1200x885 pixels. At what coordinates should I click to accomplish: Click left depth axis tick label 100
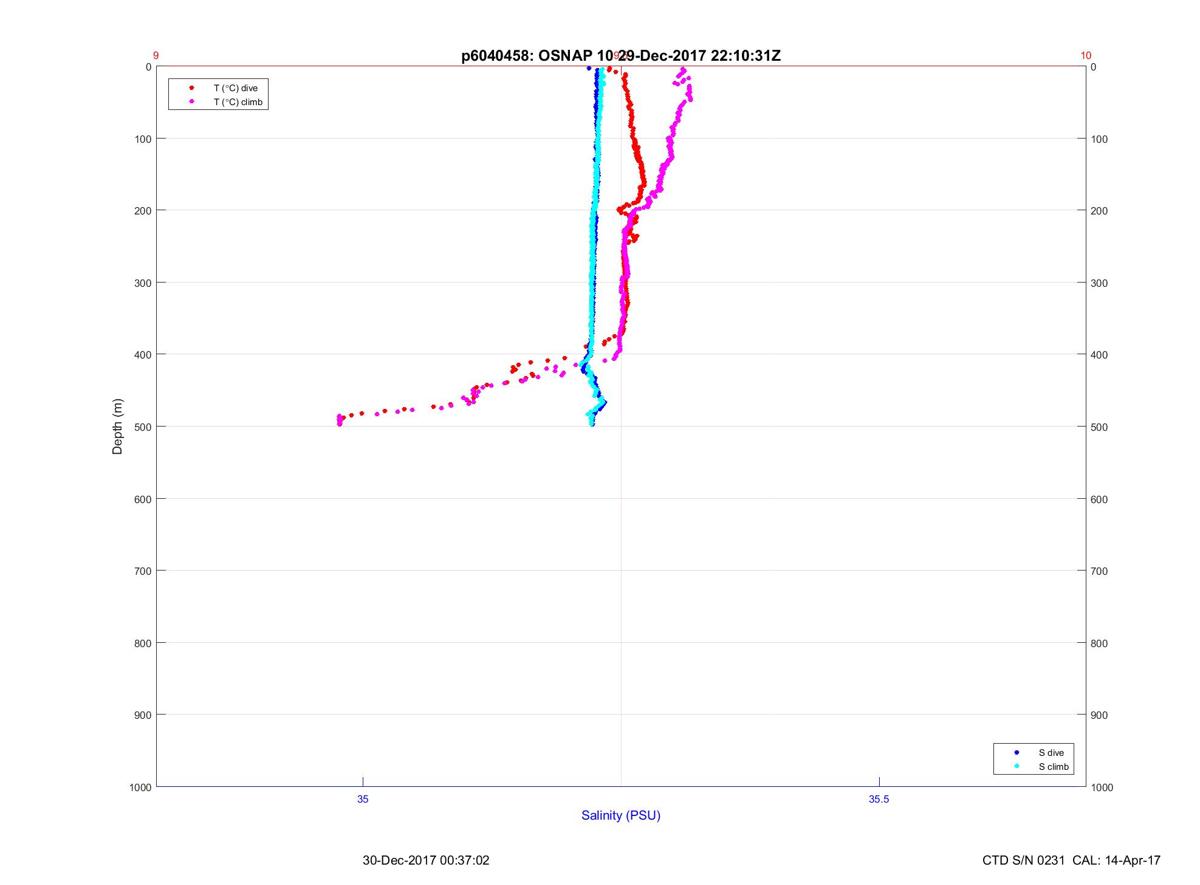coord(143,139)
